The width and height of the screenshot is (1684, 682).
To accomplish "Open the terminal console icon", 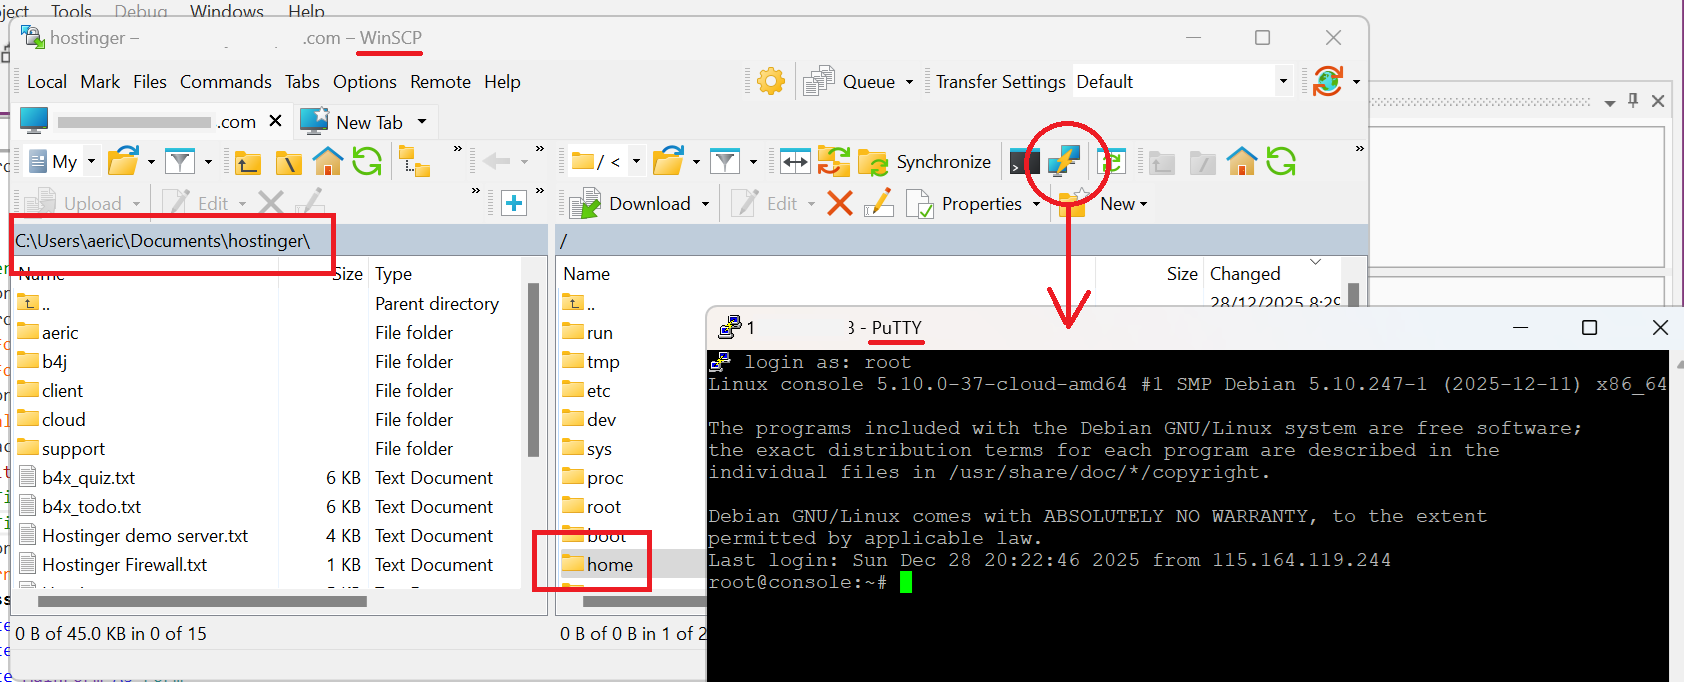I will click(x=1024, y=161).
